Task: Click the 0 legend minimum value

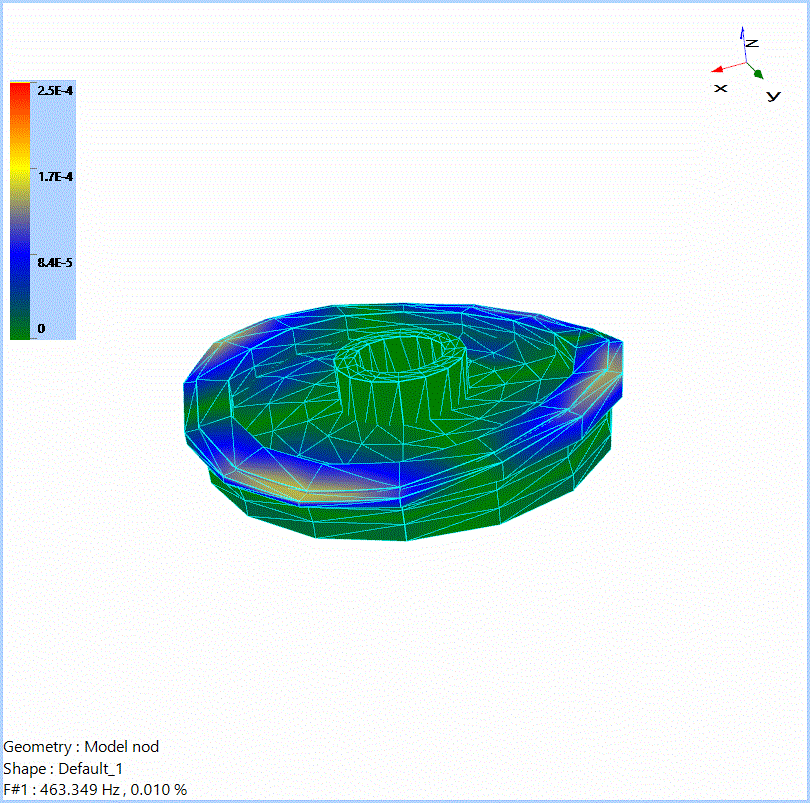Action: (x=41, y=329)
